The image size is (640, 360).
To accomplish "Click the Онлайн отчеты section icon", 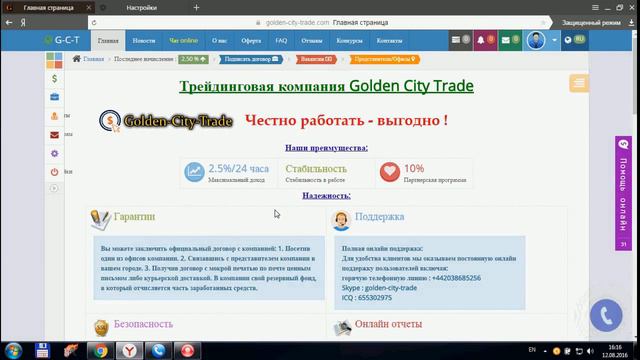I will click(342, 327).
